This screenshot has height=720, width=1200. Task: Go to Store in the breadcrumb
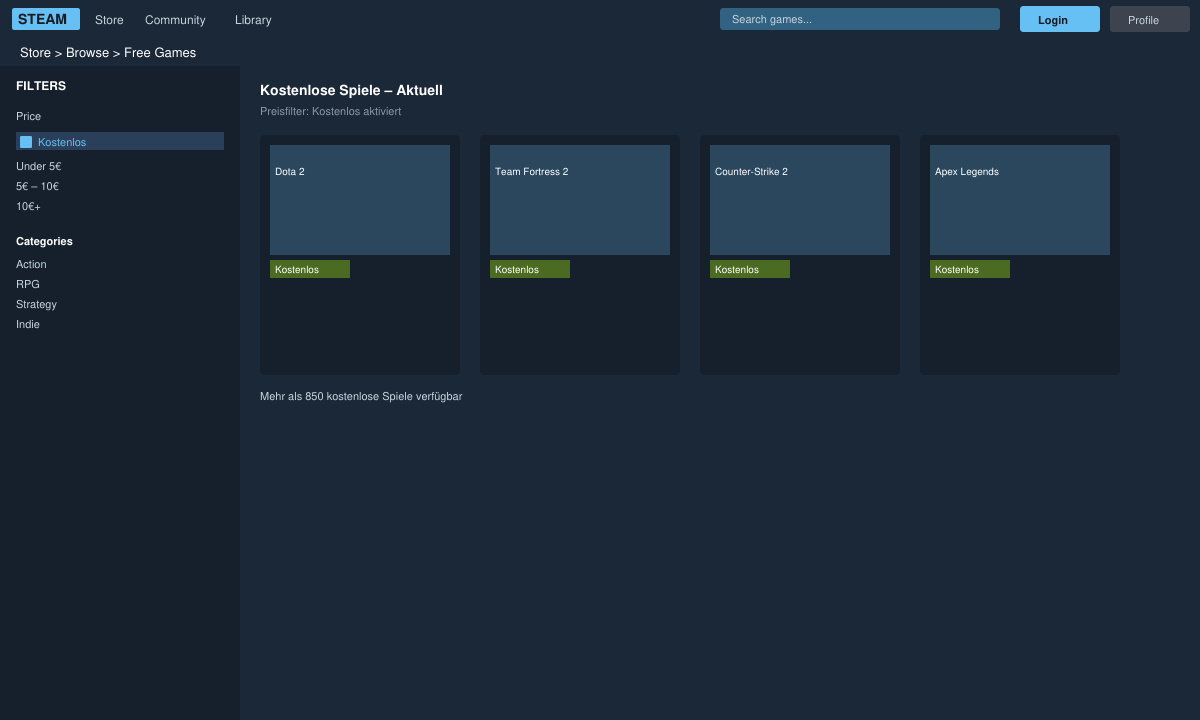pyautogui.click(x=35, y=53)
